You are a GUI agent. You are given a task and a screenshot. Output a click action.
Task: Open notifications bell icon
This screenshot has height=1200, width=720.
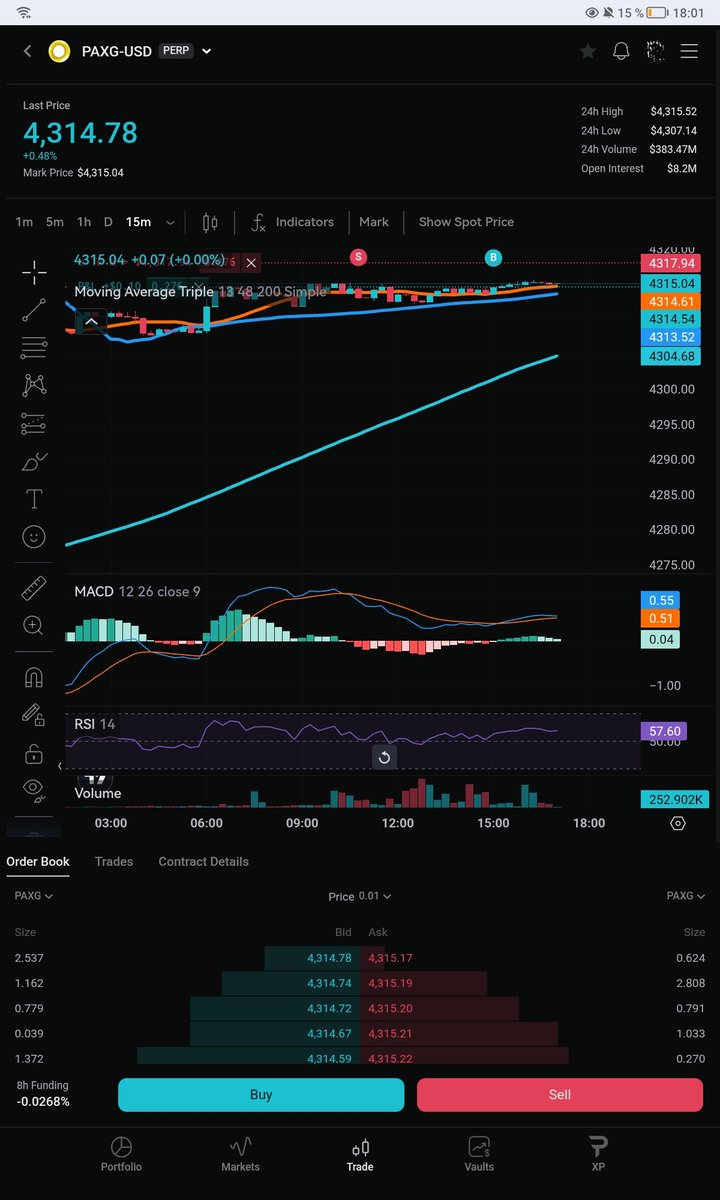(x=621, y=51)
